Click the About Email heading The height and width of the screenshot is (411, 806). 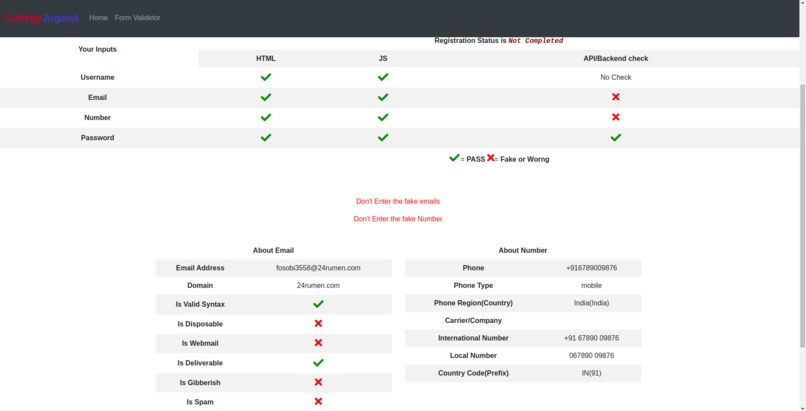click(273, 251)
